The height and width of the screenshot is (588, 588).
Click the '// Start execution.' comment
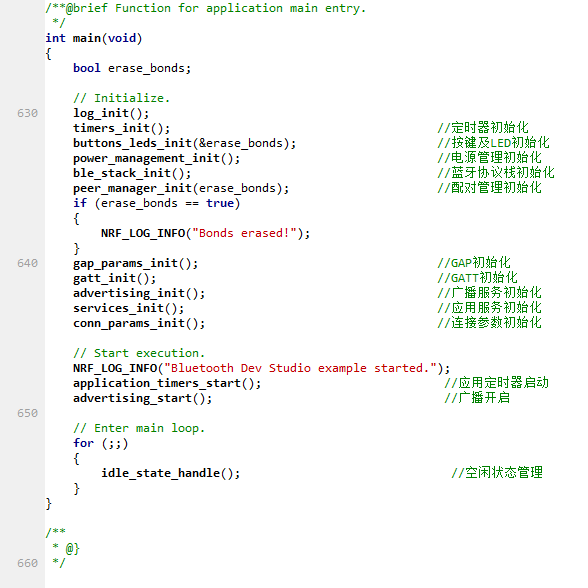tap(139, 353)
